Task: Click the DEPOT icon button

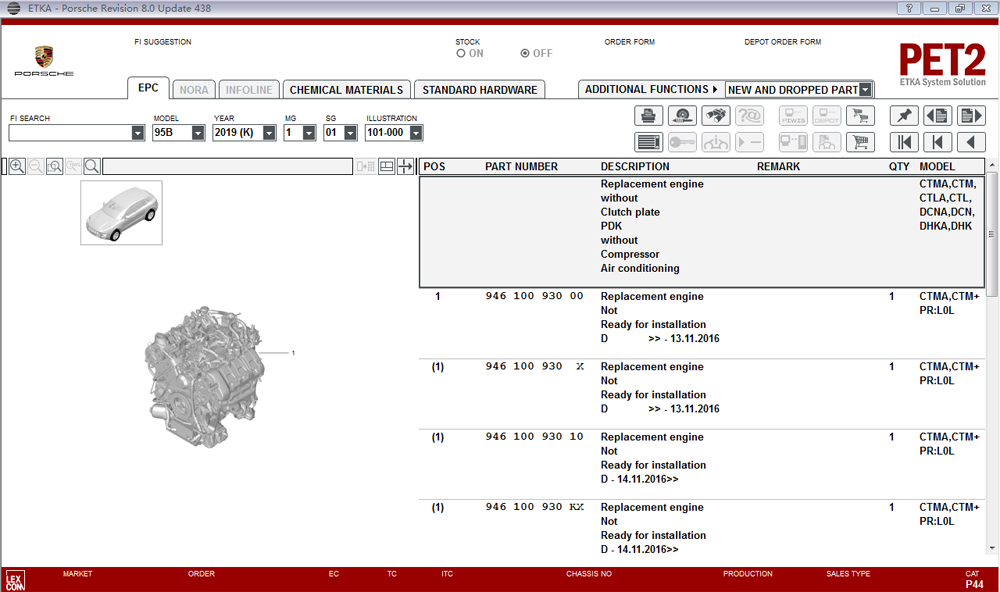Action: [827, 115]
